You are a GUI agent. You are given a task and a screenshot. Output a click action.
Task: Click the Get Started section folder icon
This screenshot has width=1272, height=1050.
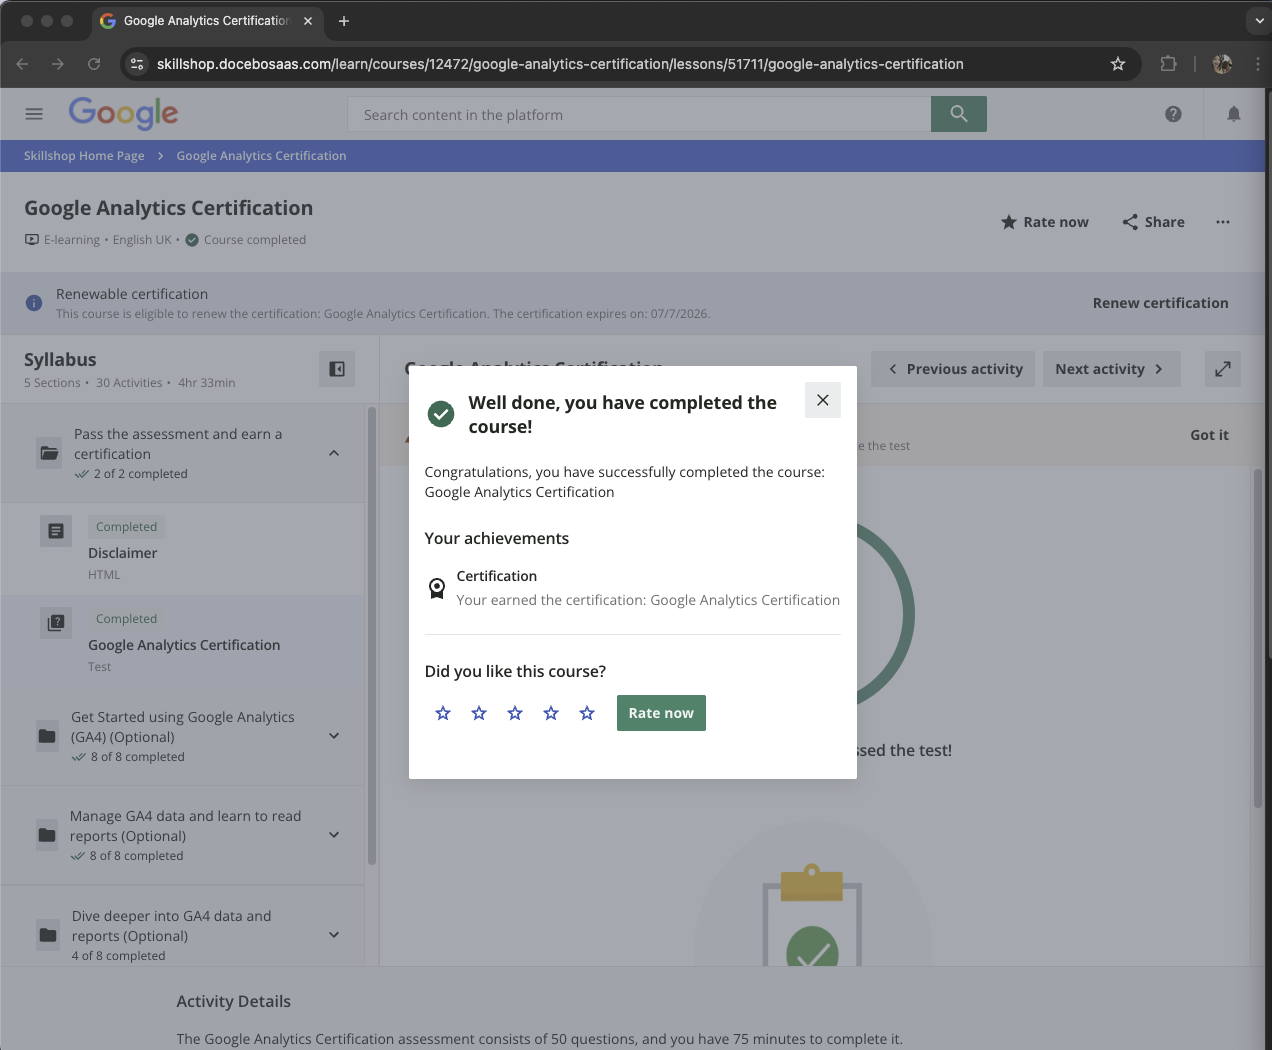coord(47,736)
